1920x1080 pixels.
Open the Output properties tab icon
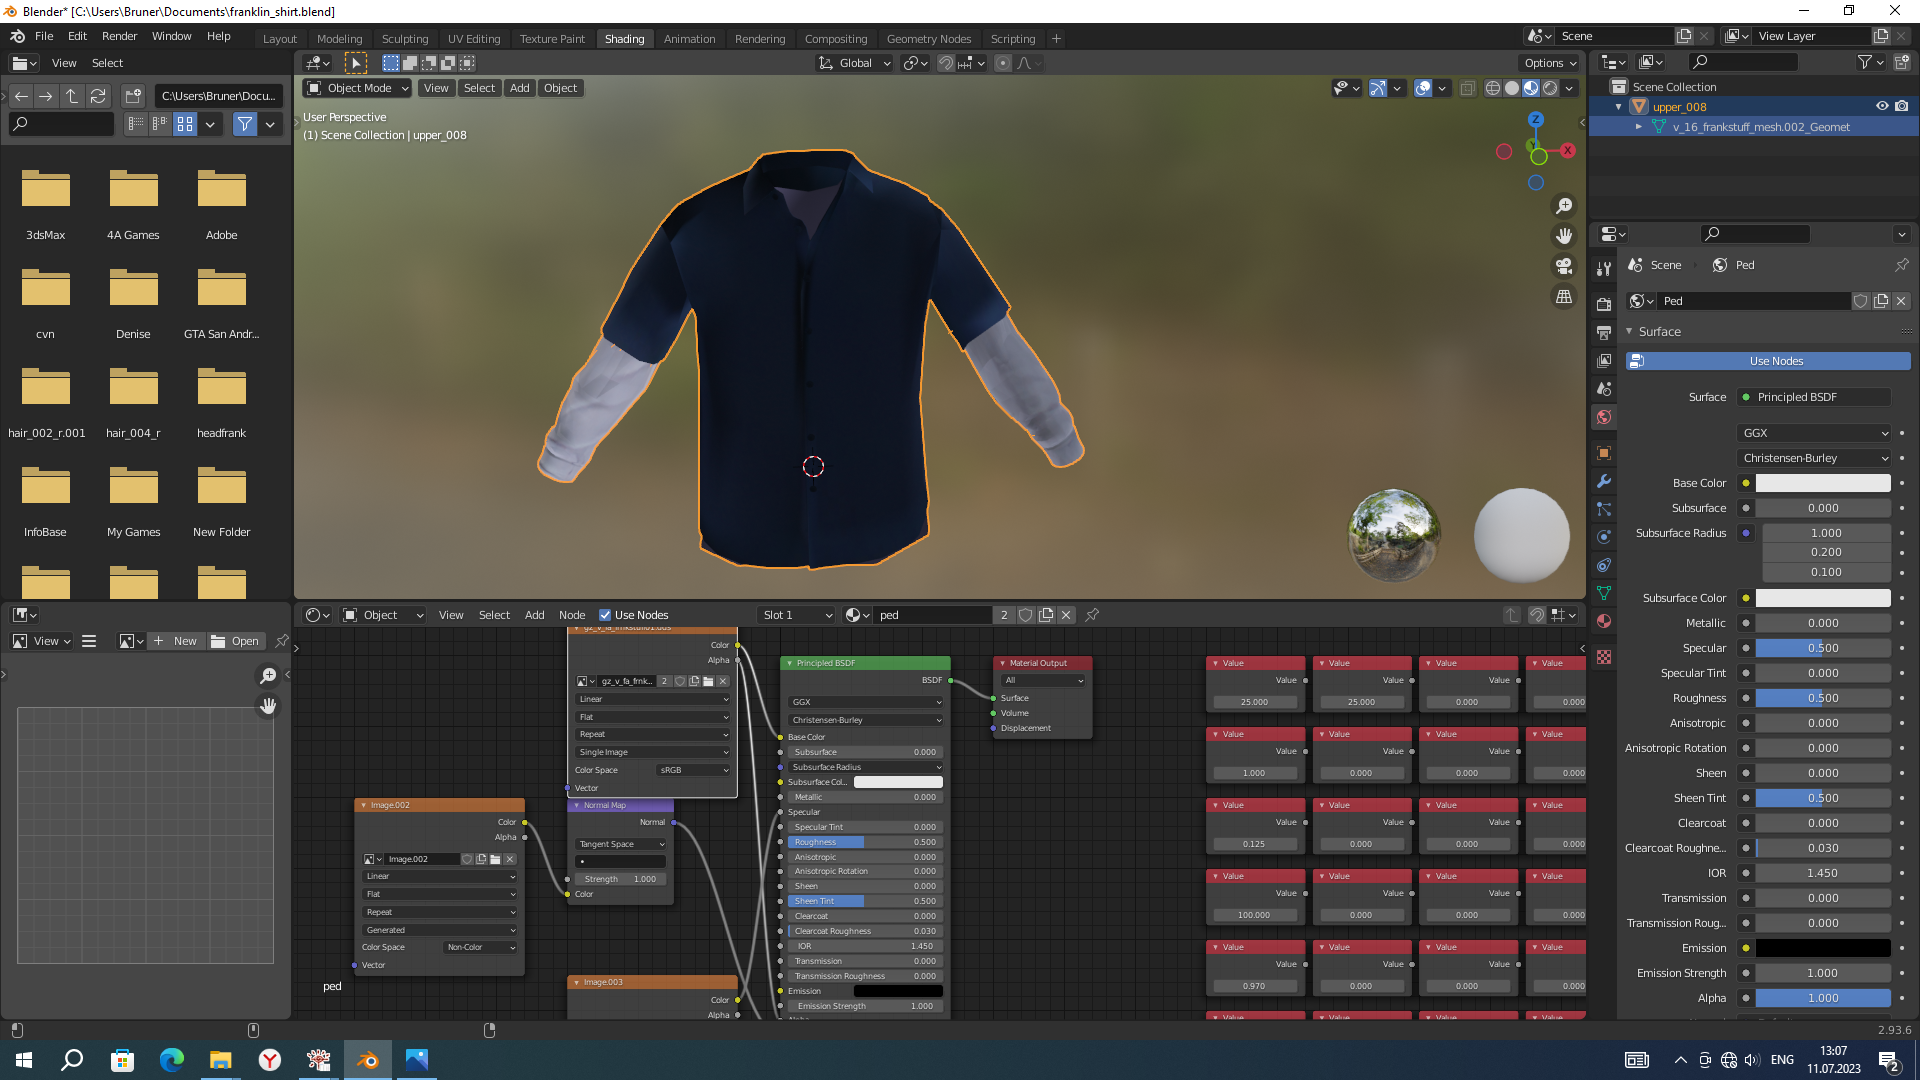click(1604, 332)
